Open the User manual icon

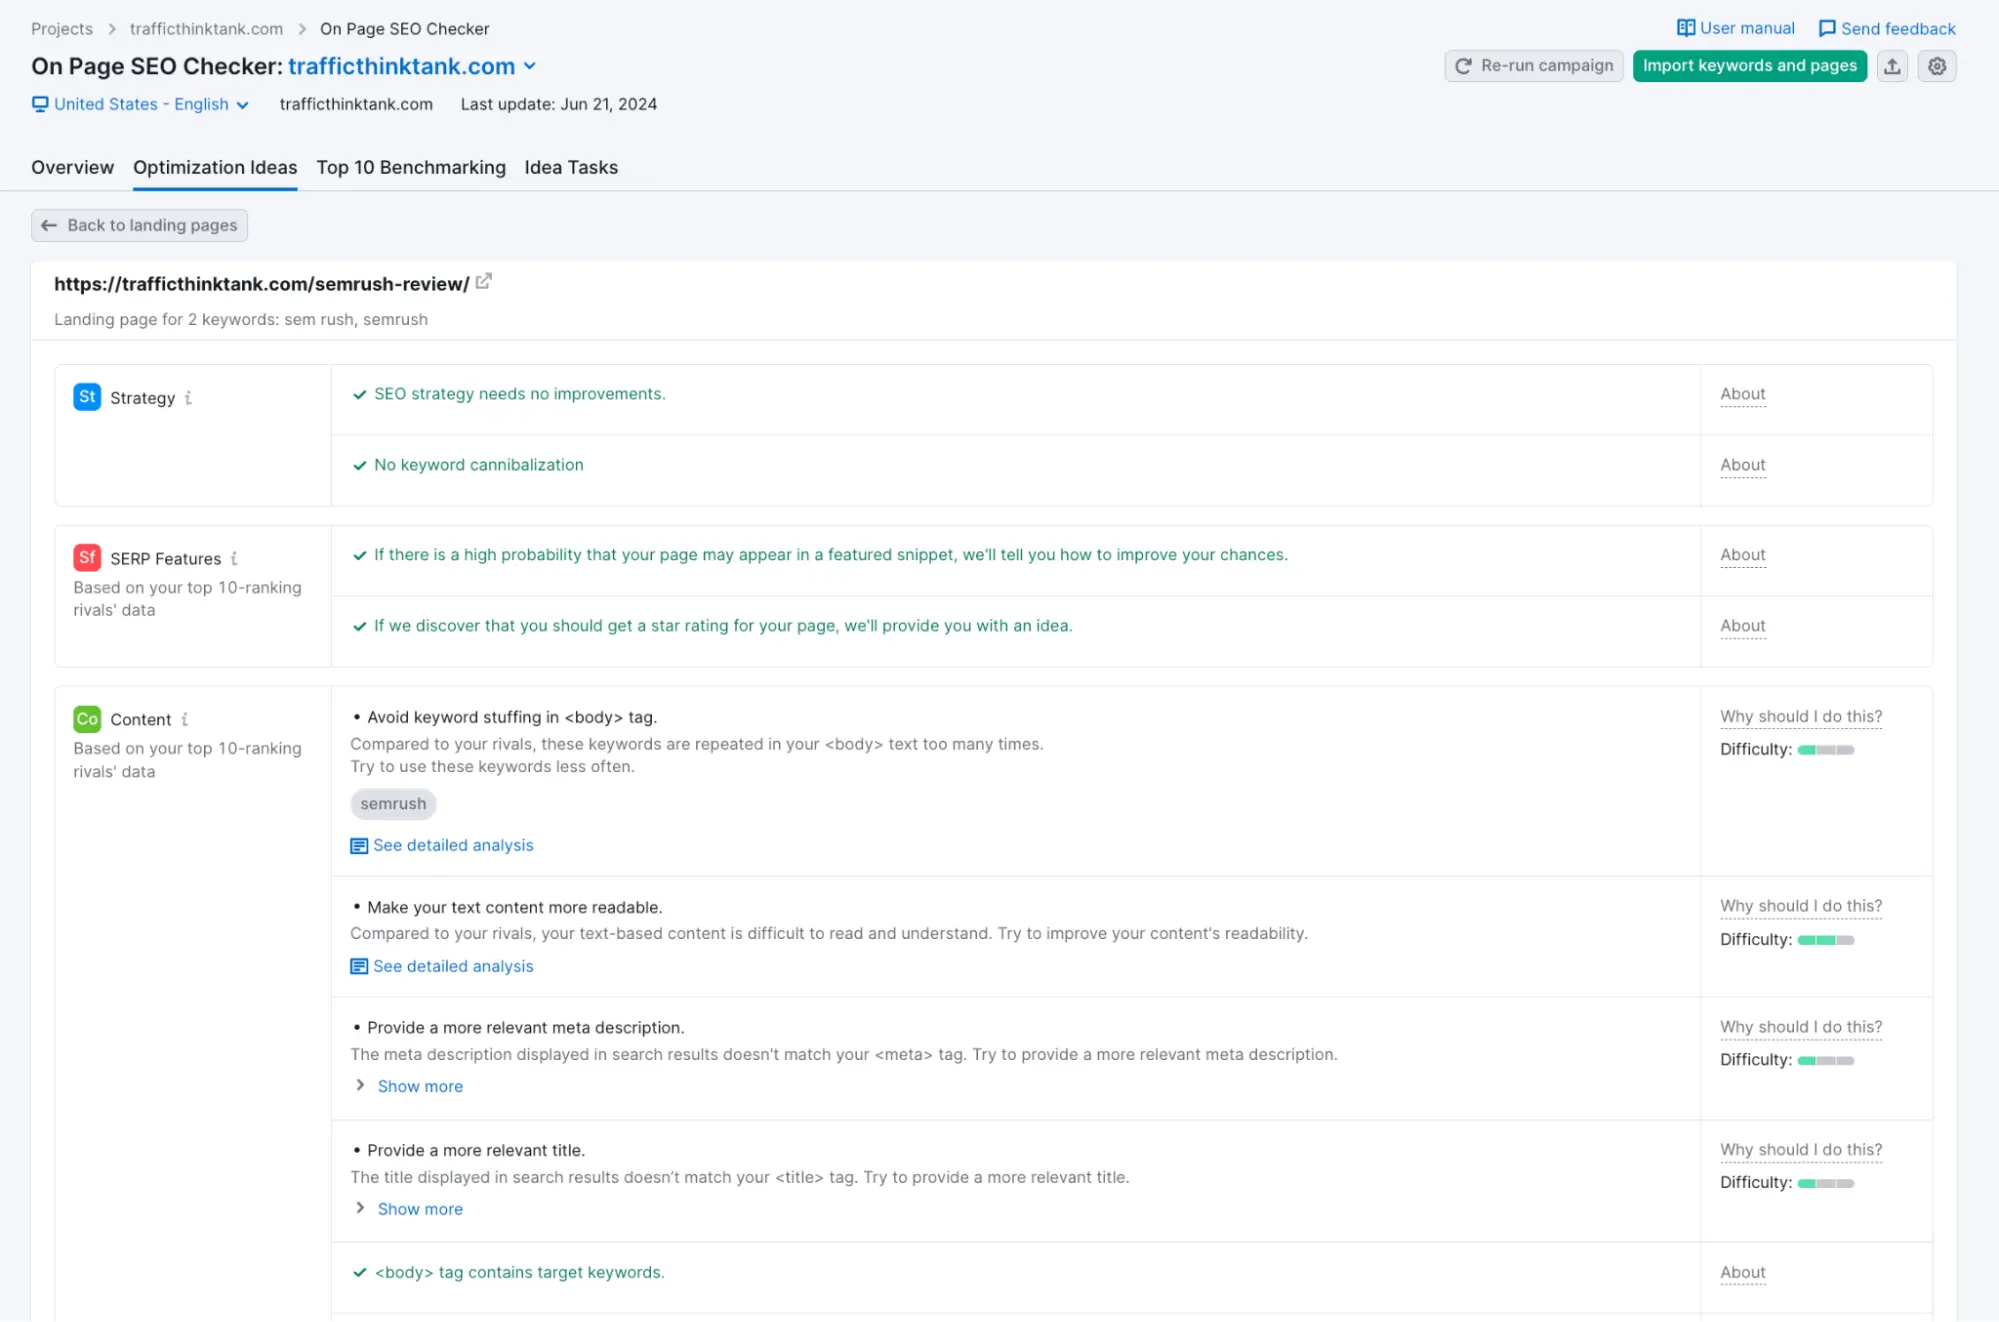[1685, 28]
